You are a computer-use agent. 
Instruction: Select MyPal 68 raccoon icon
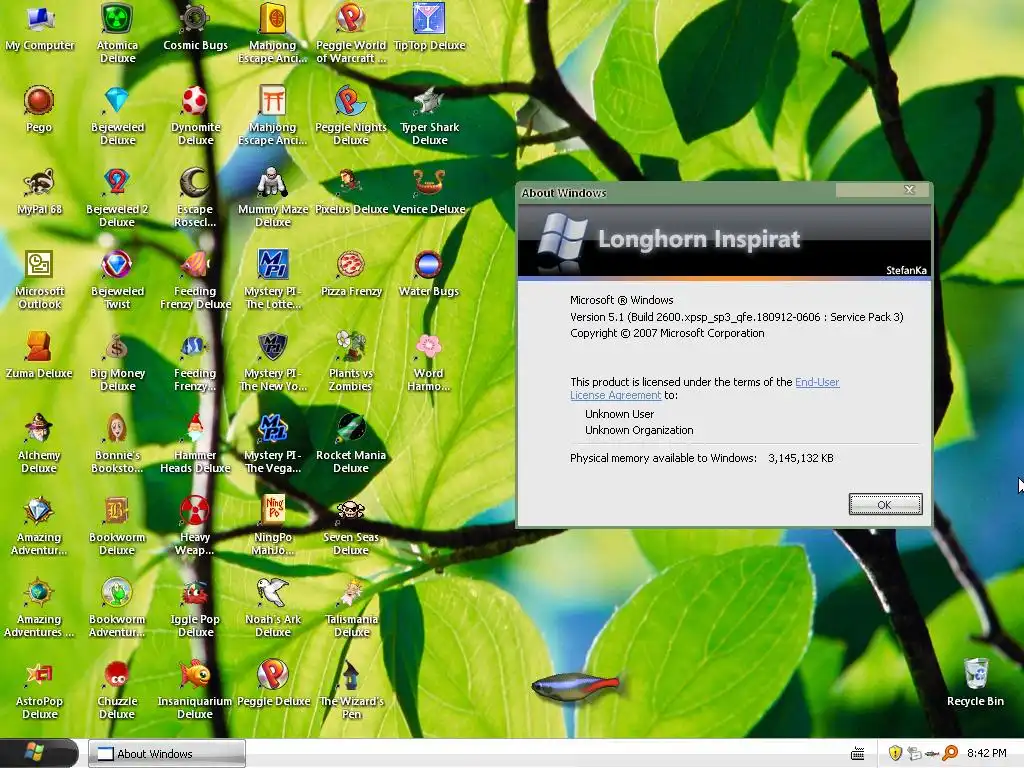coord(39,191)
